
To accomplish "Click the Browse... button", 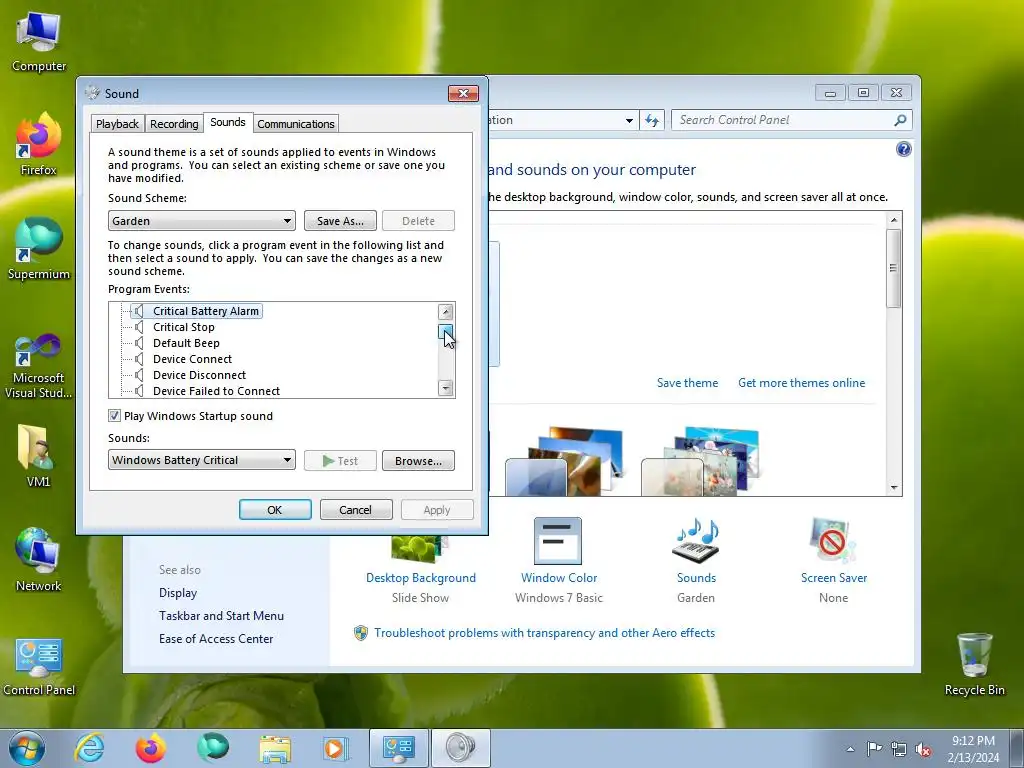I will [418, 460].
